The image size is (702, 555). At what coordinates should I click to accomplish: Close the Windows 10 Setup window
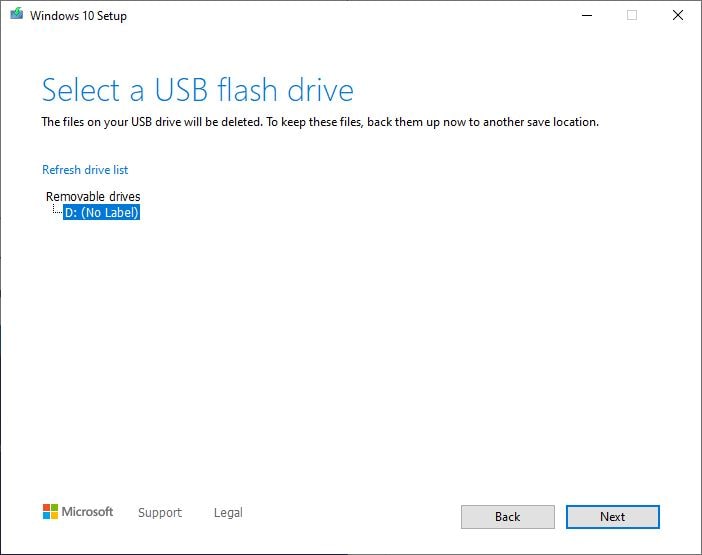point(678,16)
